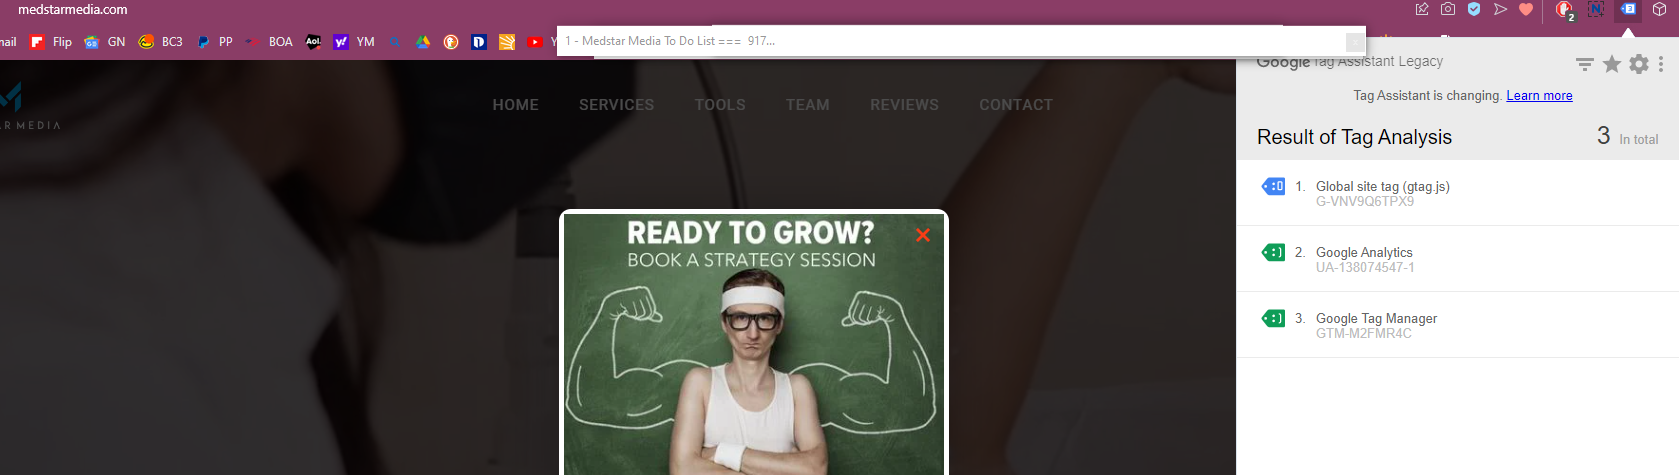Open the Google Tag Manager tag entry
The height and width of the screenshot is (475, 1679).
tap(1457, 325)
